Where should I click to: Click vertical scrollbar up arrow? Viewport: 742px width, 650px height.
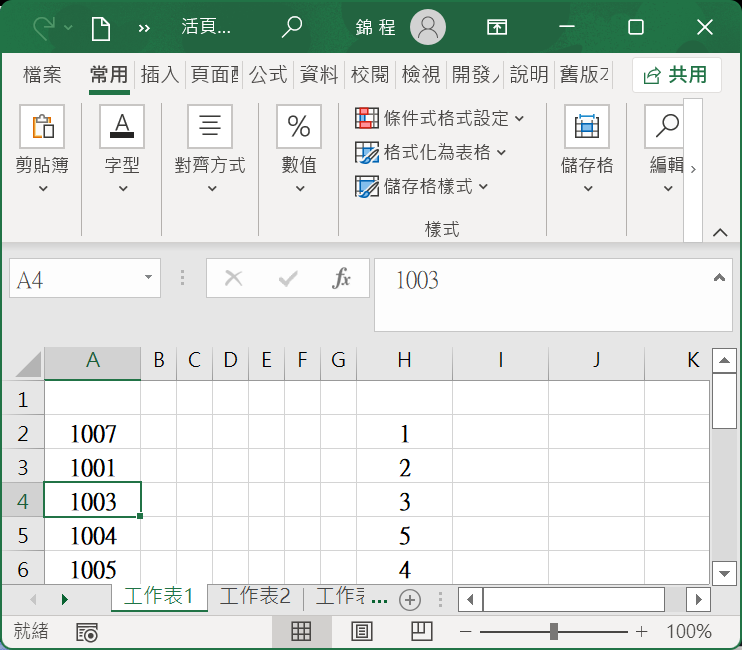(x=724, y=360)
